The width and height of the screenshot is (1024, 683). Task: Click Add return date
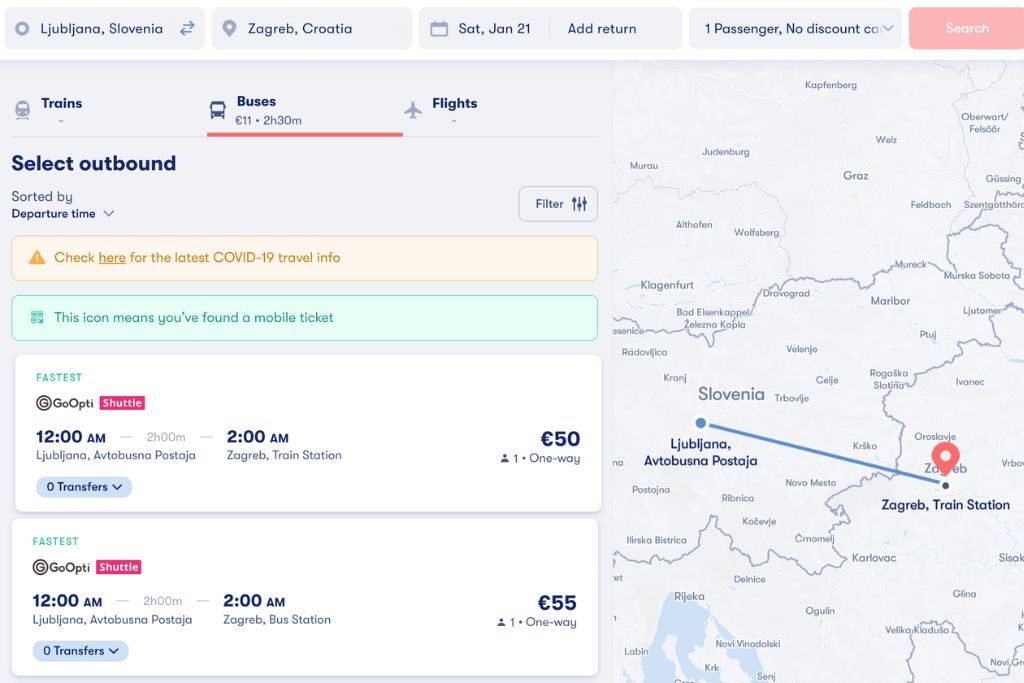click(601, 29)
